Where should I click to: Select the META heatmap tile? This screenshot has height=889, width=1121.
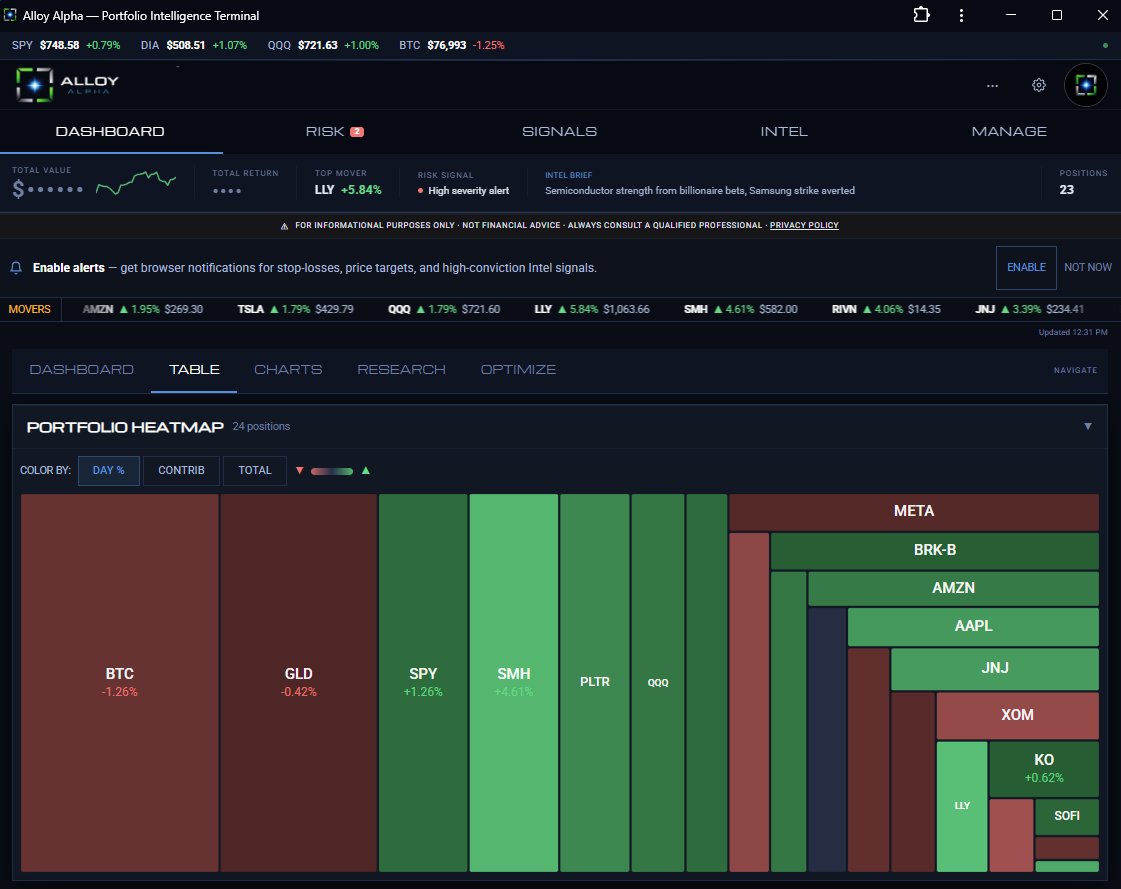pos(914,512)
